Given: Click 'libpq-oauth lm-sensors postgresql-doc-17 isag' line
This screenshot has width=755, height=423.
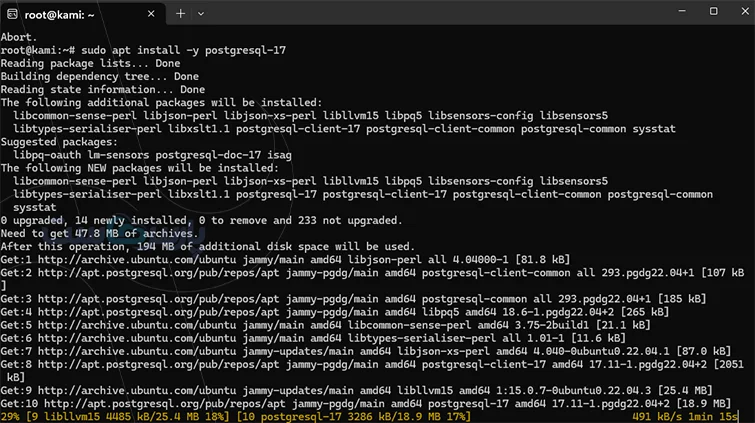Looking at the screenshot, I should (152, 155).
